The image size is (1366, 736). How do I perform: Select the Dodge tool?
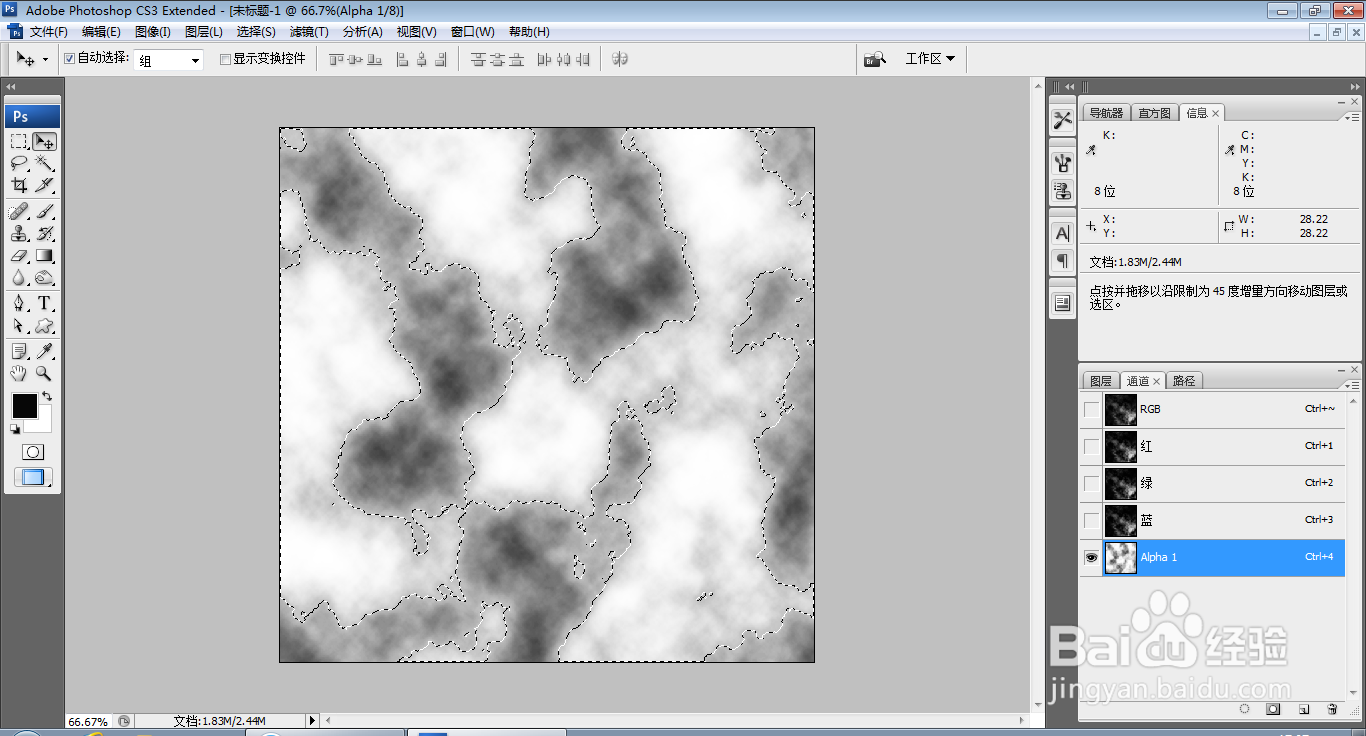coord(44,278)
